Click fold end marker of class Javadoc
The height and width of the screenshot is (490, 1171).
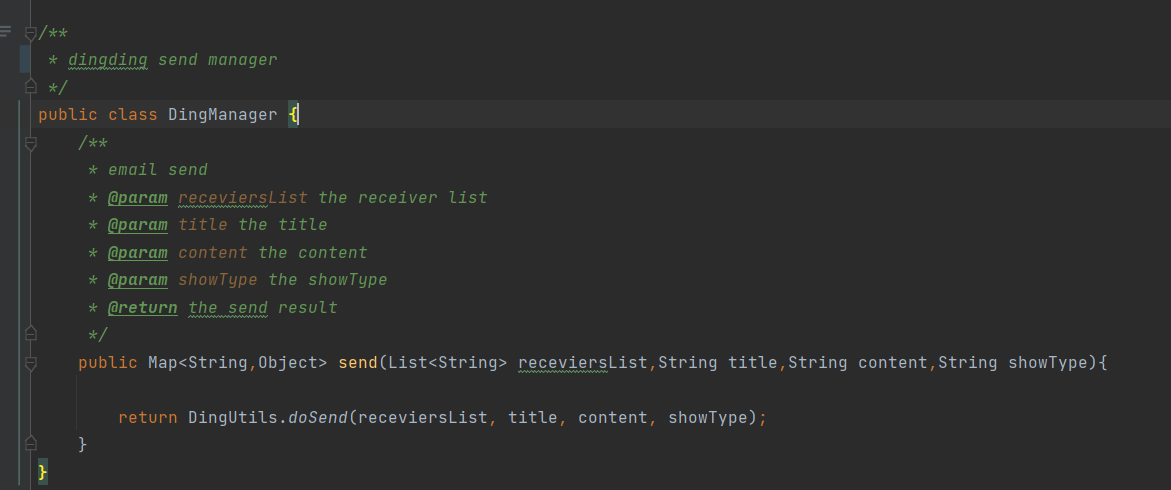point(31,87)
